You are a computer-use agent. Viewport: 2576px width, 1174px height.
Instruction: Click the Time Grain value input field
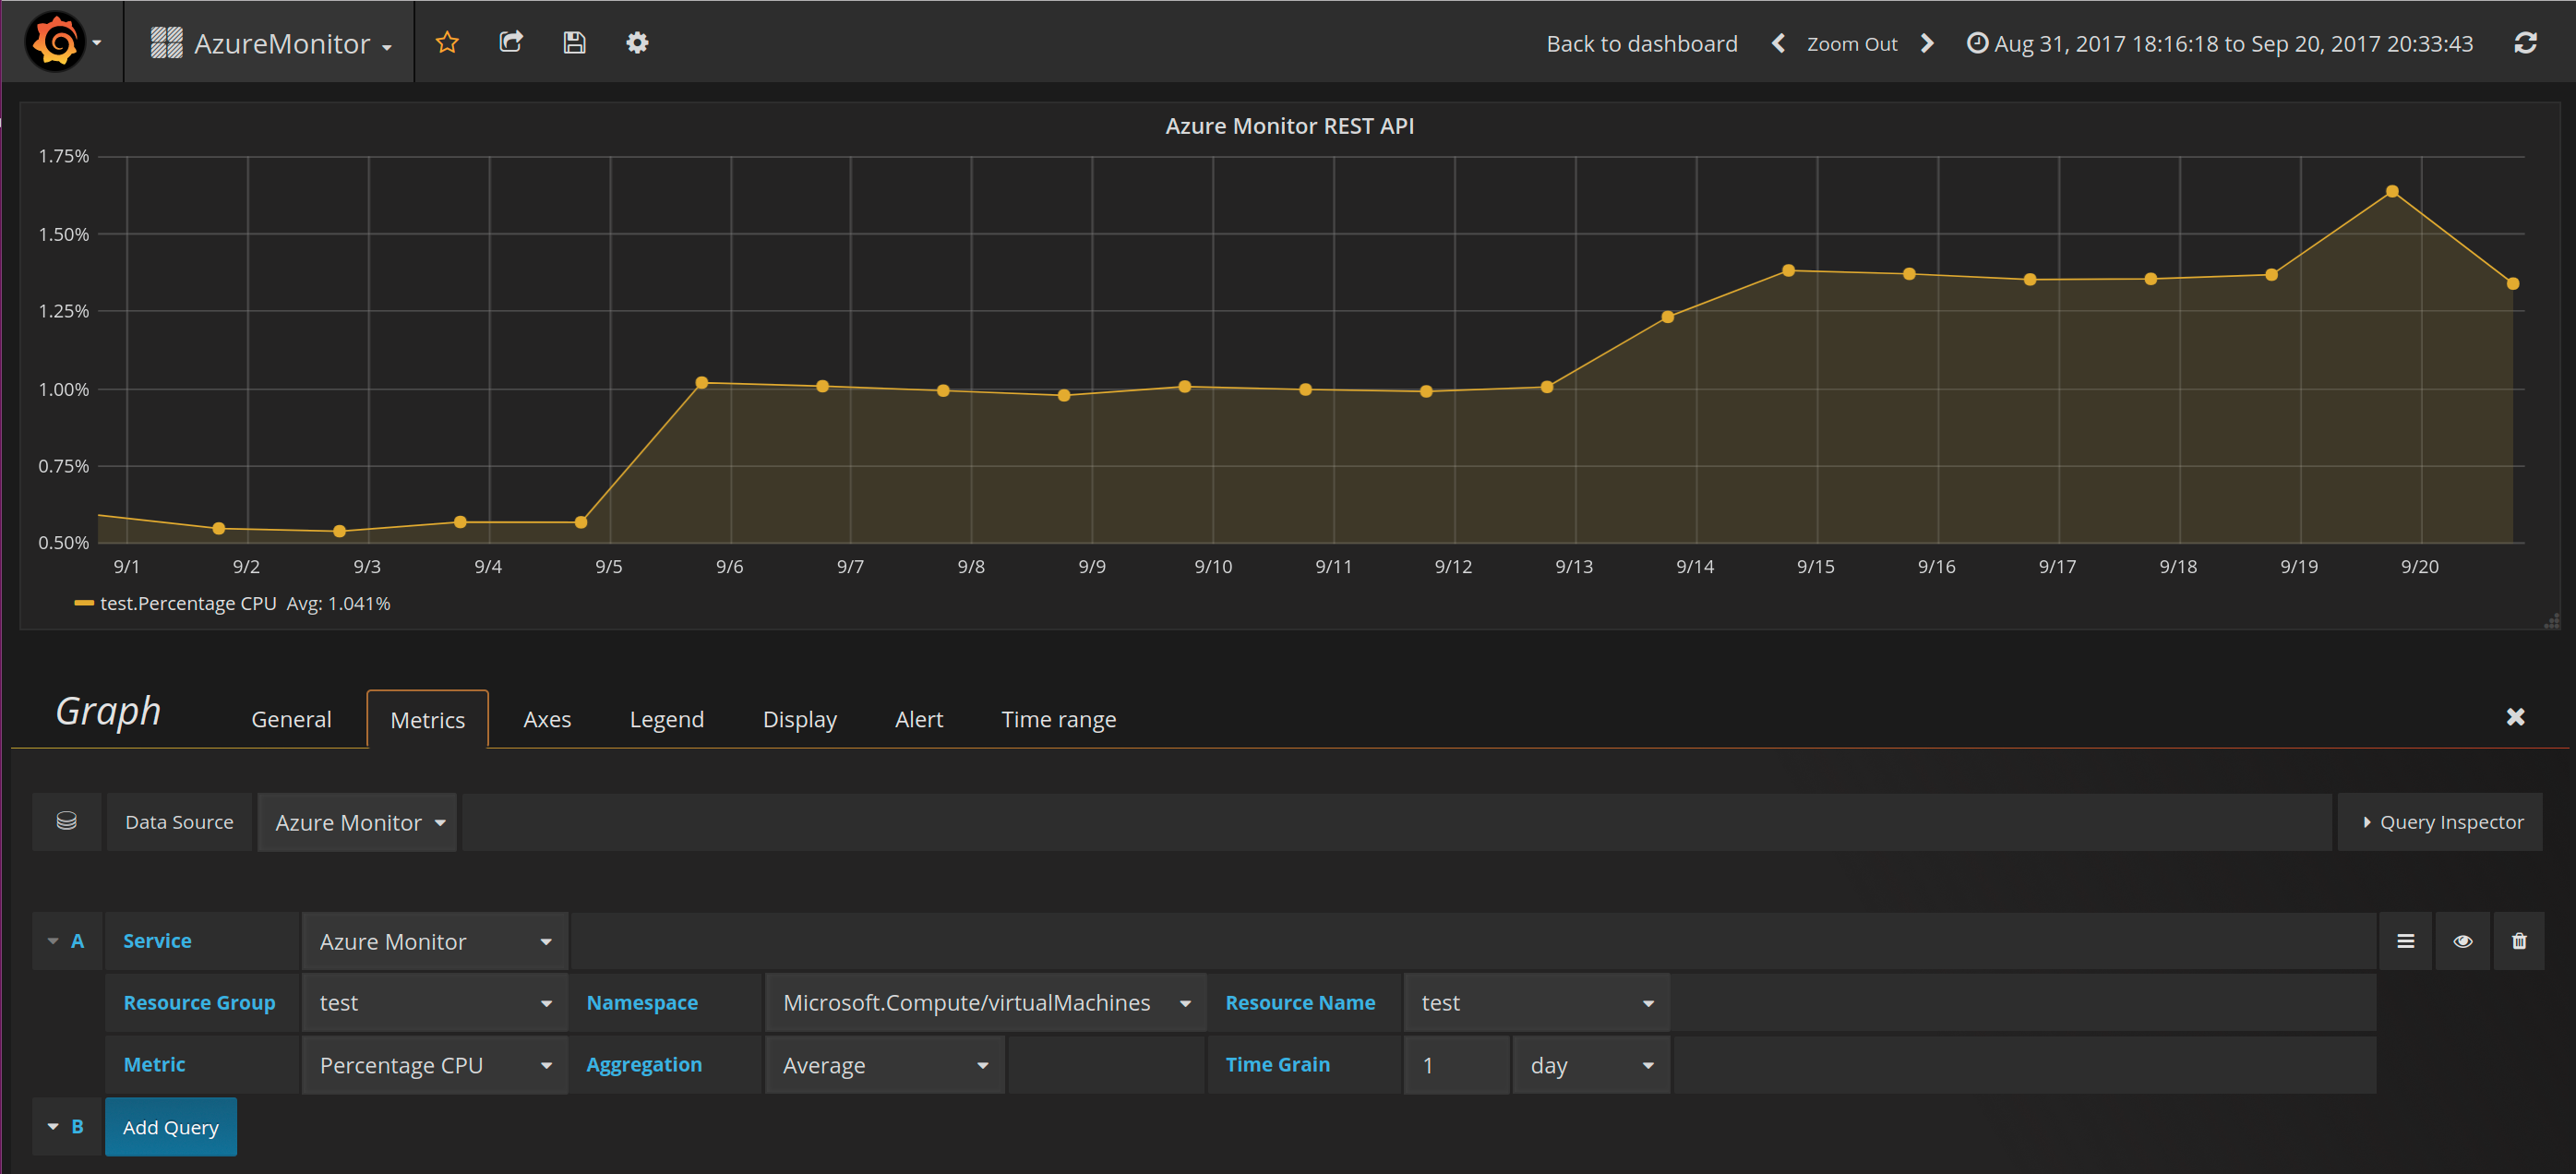pyautogui.click(x=1455, y=1066)
